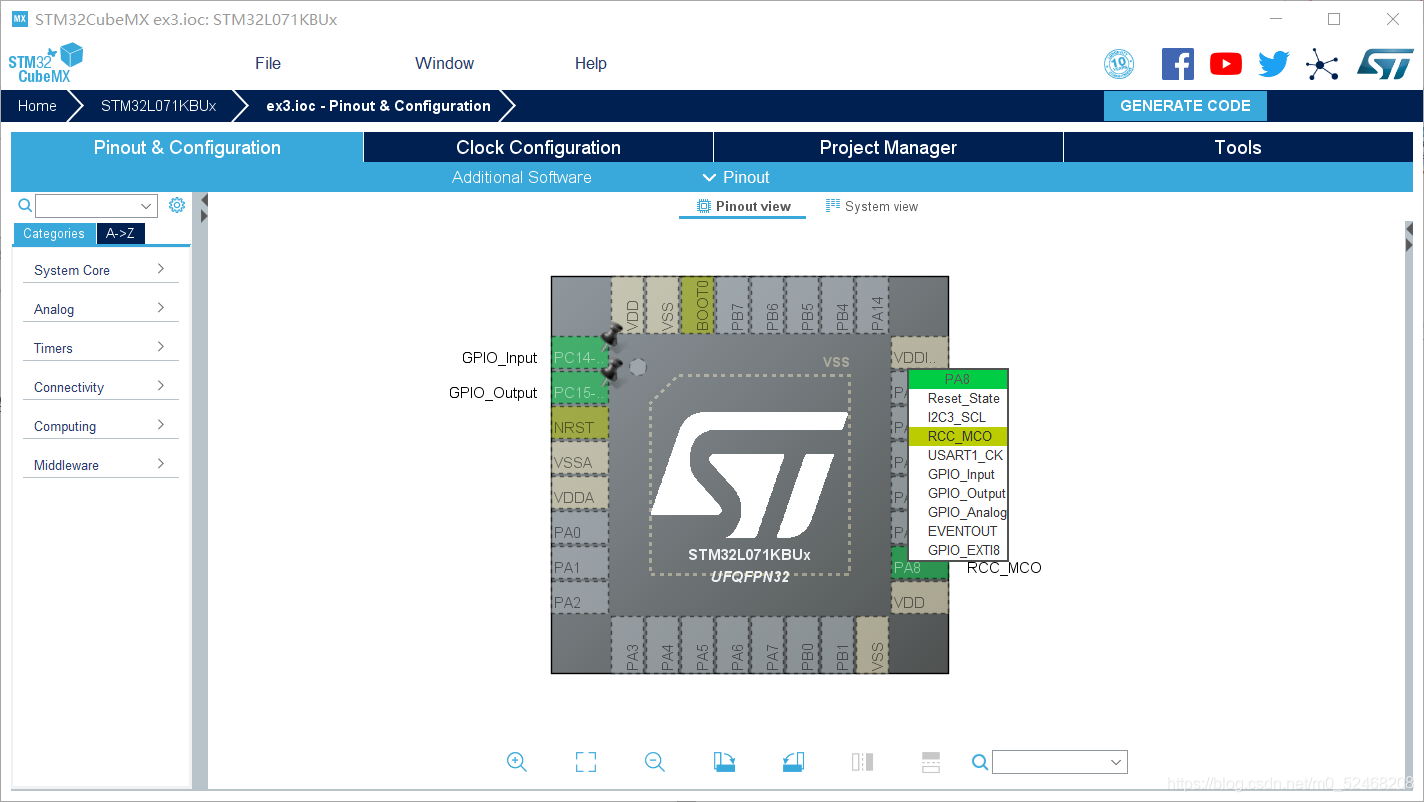This screenshot has height=802, width=1424.
Task: Open the pin search dropdown
Action: coord(1116,762)
